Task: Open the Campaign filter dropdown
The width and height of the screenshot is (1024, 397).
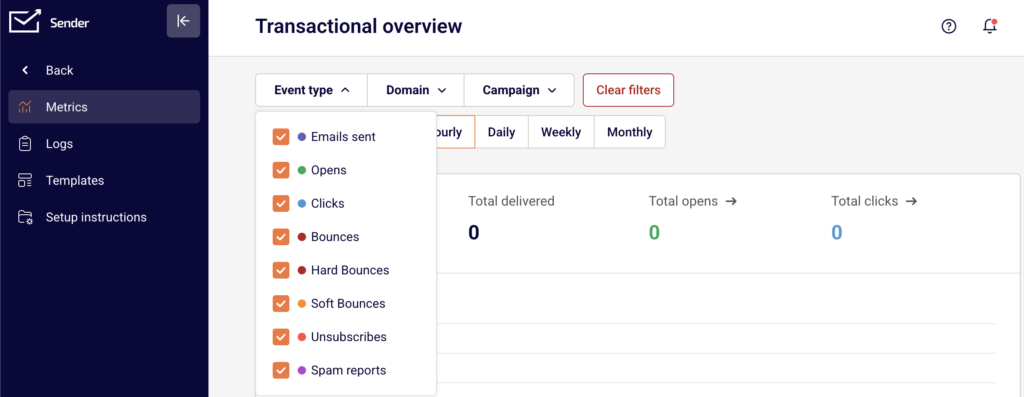Action: [519, 90]
